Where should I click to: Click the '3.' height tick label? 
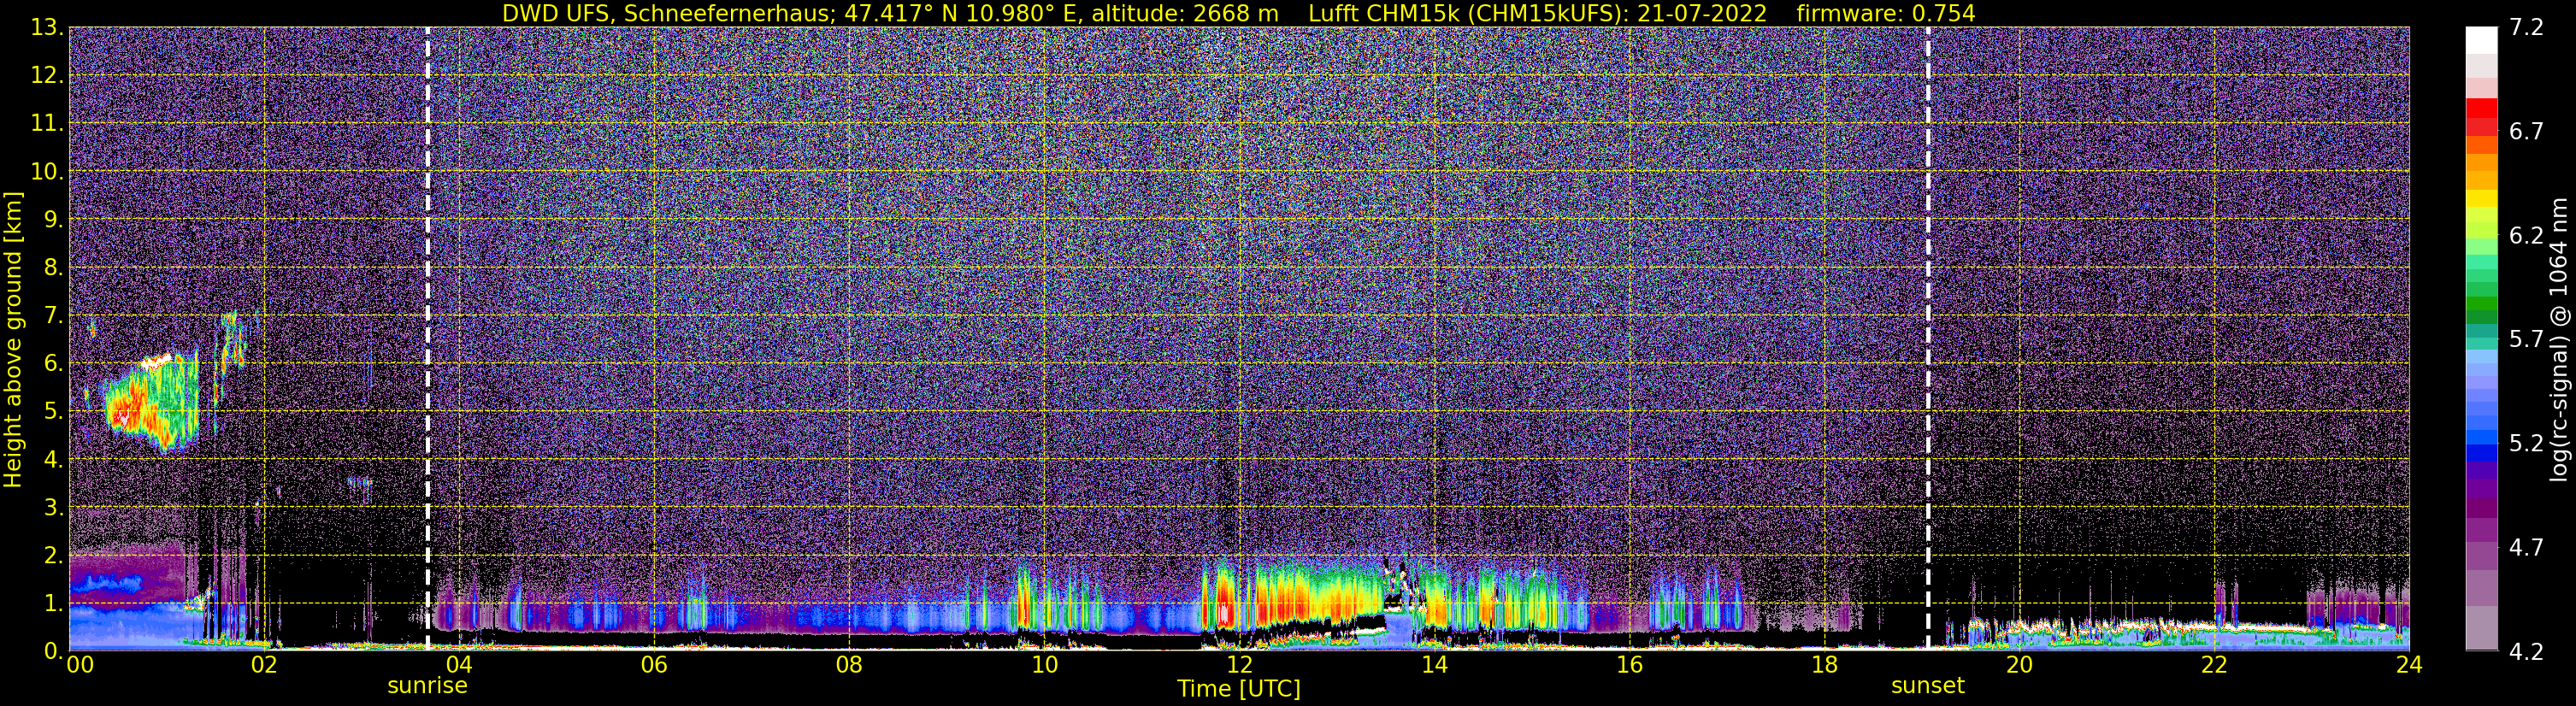[54, 507]
